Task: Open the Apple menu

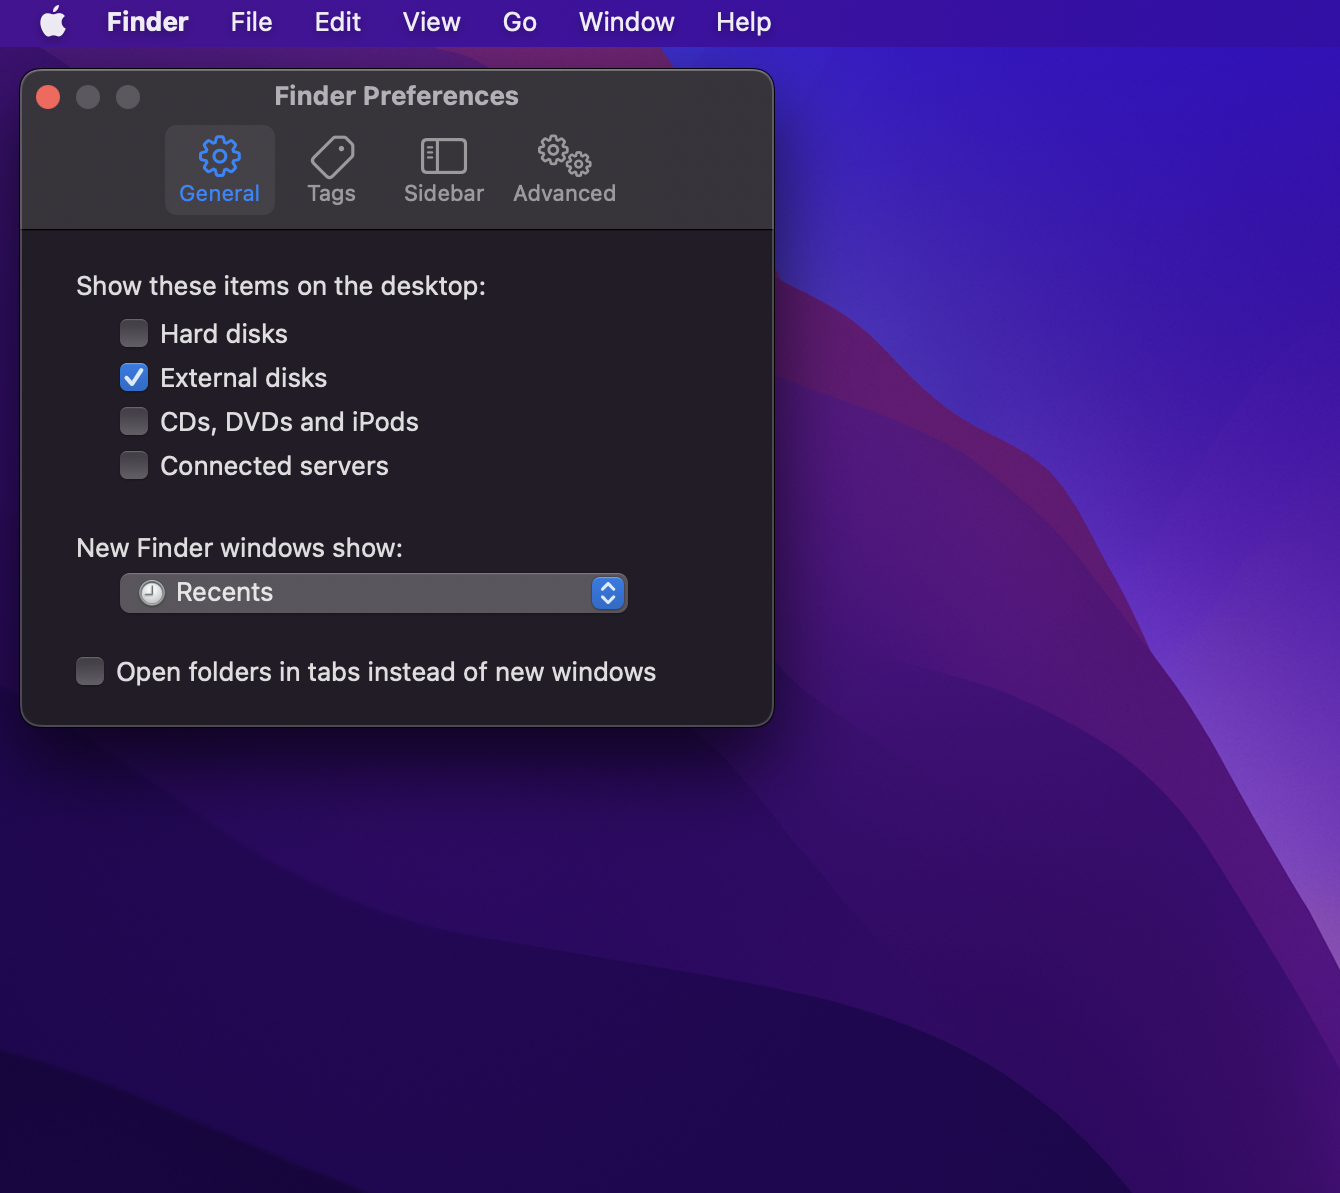Action: point(53,22)
